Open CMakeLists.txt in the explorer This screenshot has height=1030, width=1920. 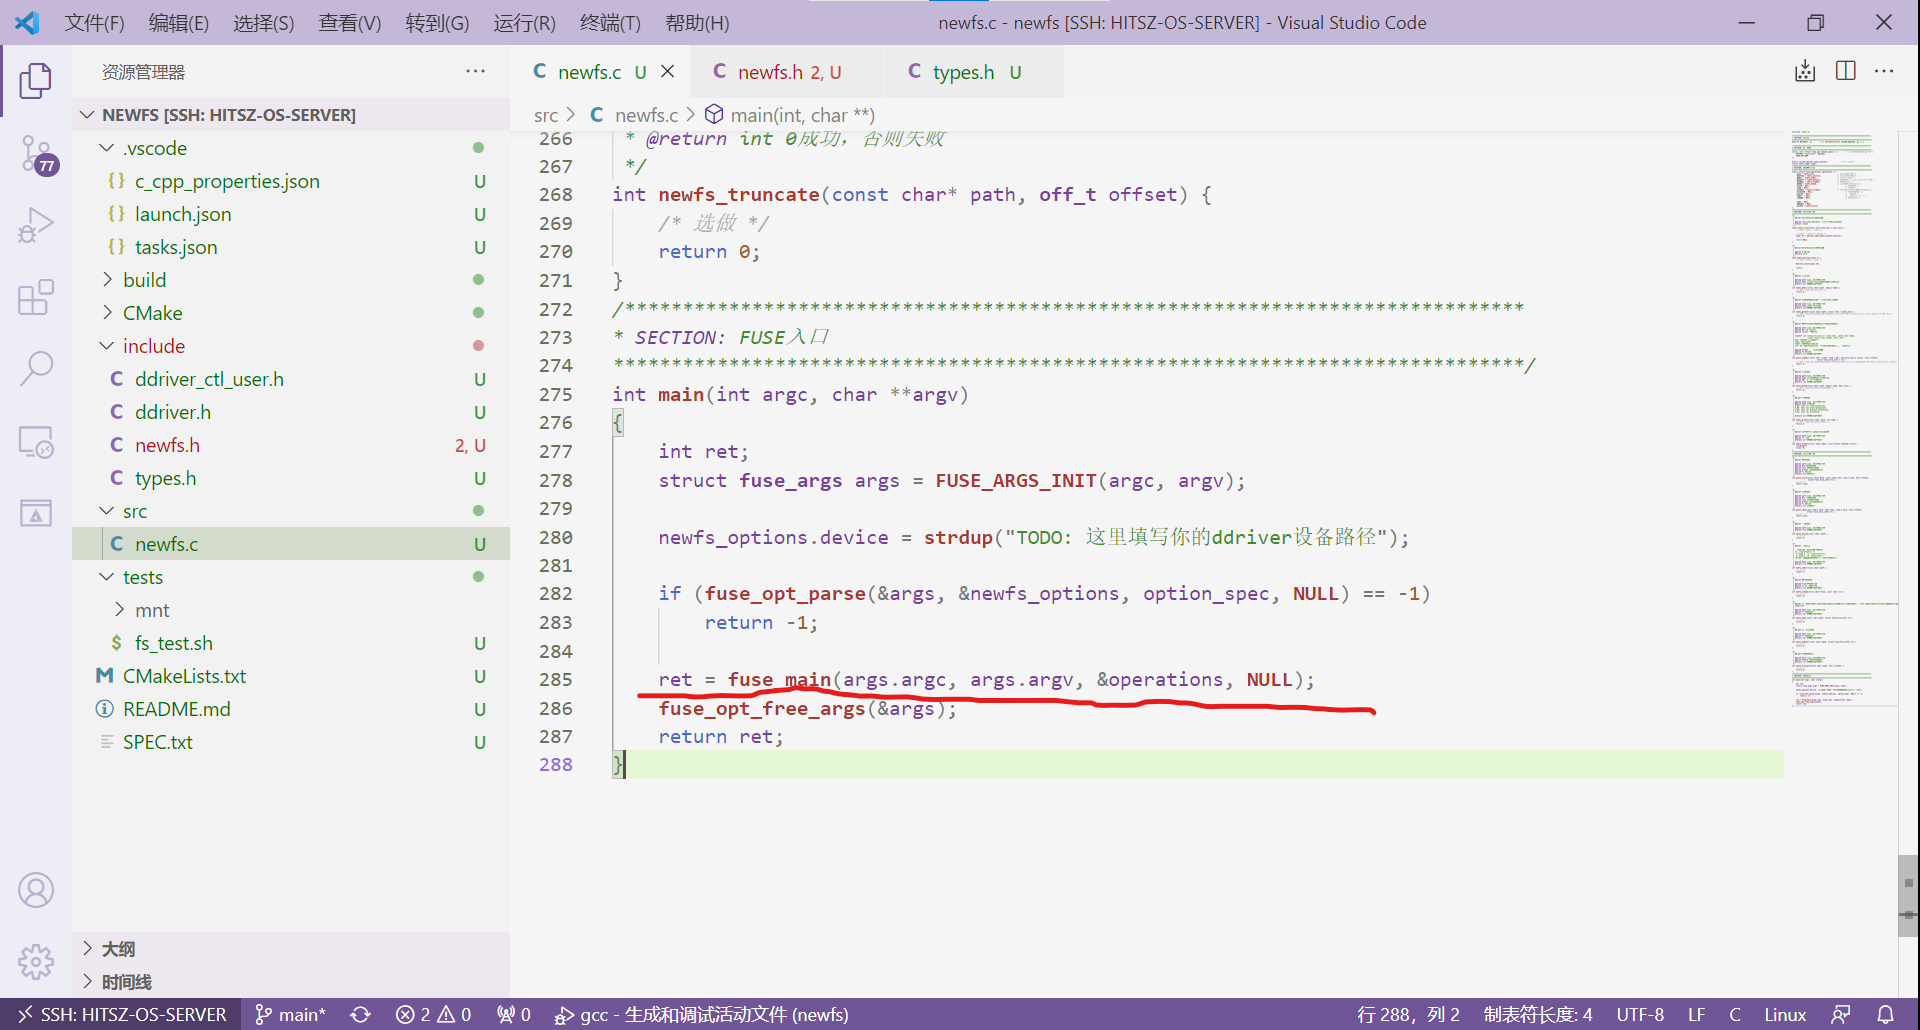click(x=184, y=676)
